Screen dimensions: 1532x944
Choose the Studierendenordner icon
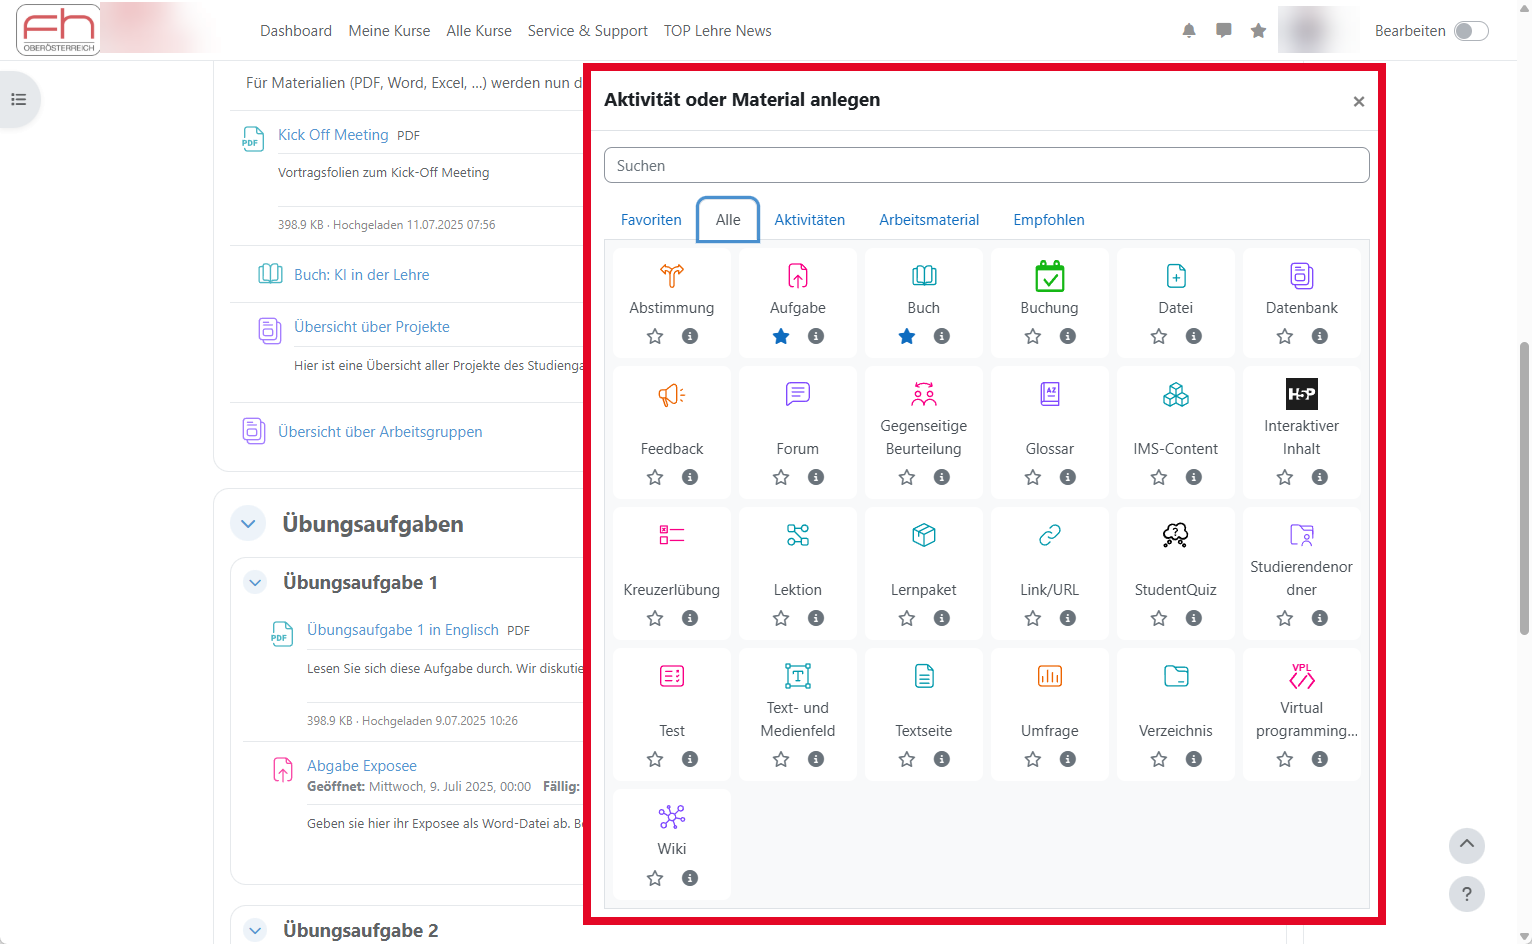1302,535
